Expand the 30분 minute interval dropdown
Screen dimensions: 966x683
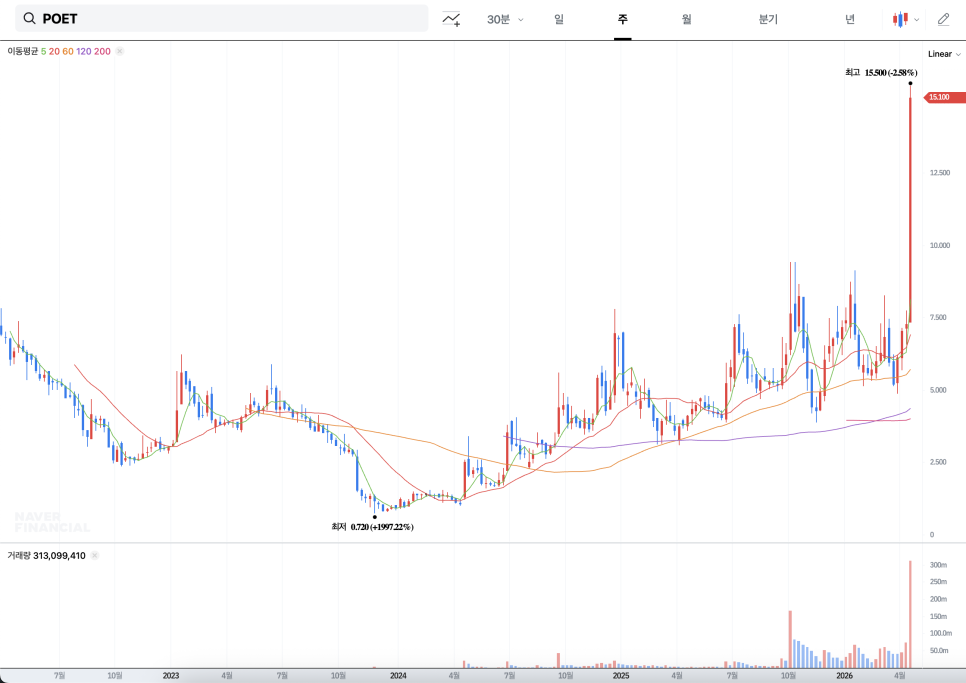[x=505, y=19]
